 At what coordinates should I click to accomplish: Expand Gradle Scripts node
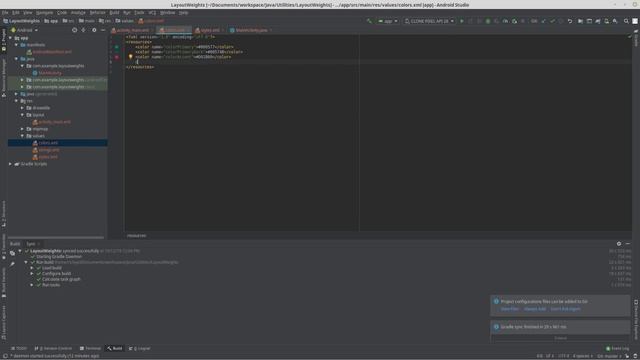pos(11,164)
